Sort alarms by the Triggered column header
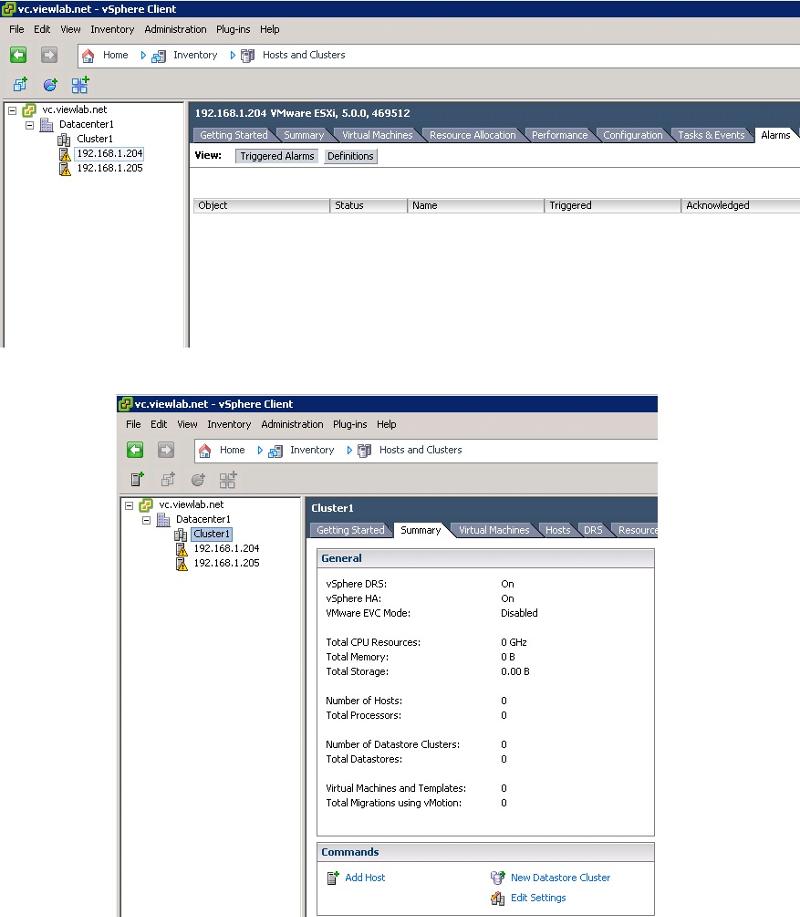The width and height of the screenshot is (800, 917). point(612,205)
